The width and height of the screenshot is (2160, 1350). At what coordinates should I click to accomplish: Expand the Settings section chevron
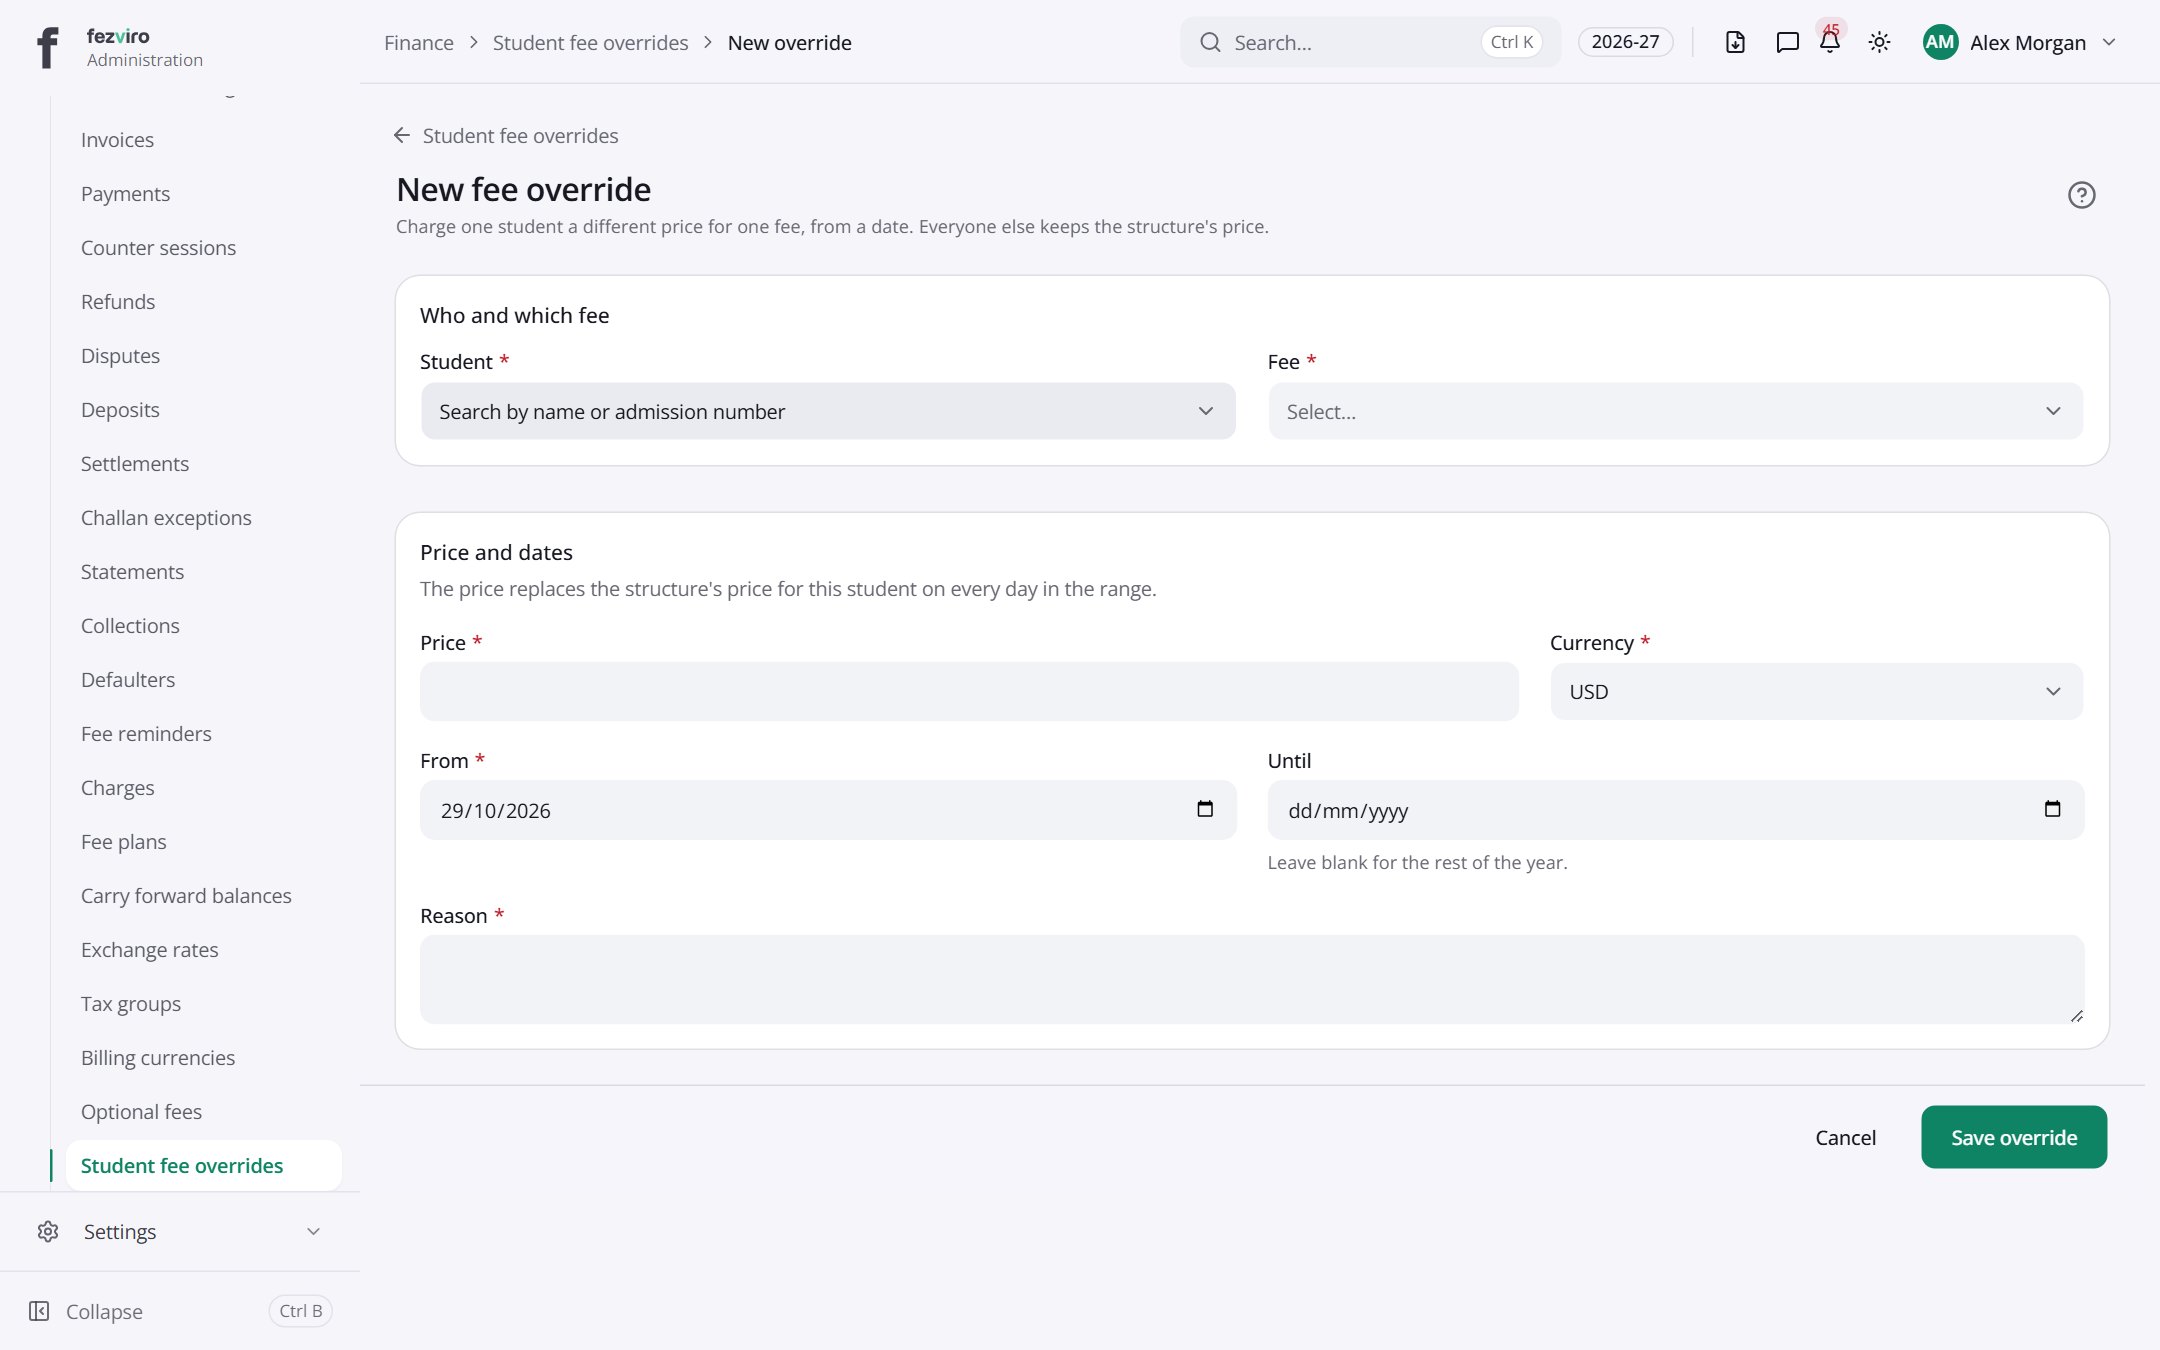(313, 1231)
